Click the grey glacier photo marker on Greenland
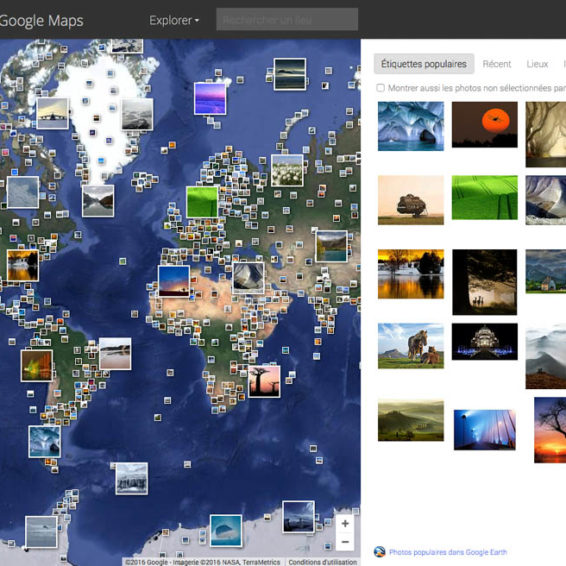Image resolution: width=566 pixels, height=566 pixels. click(x=137, y=114)
